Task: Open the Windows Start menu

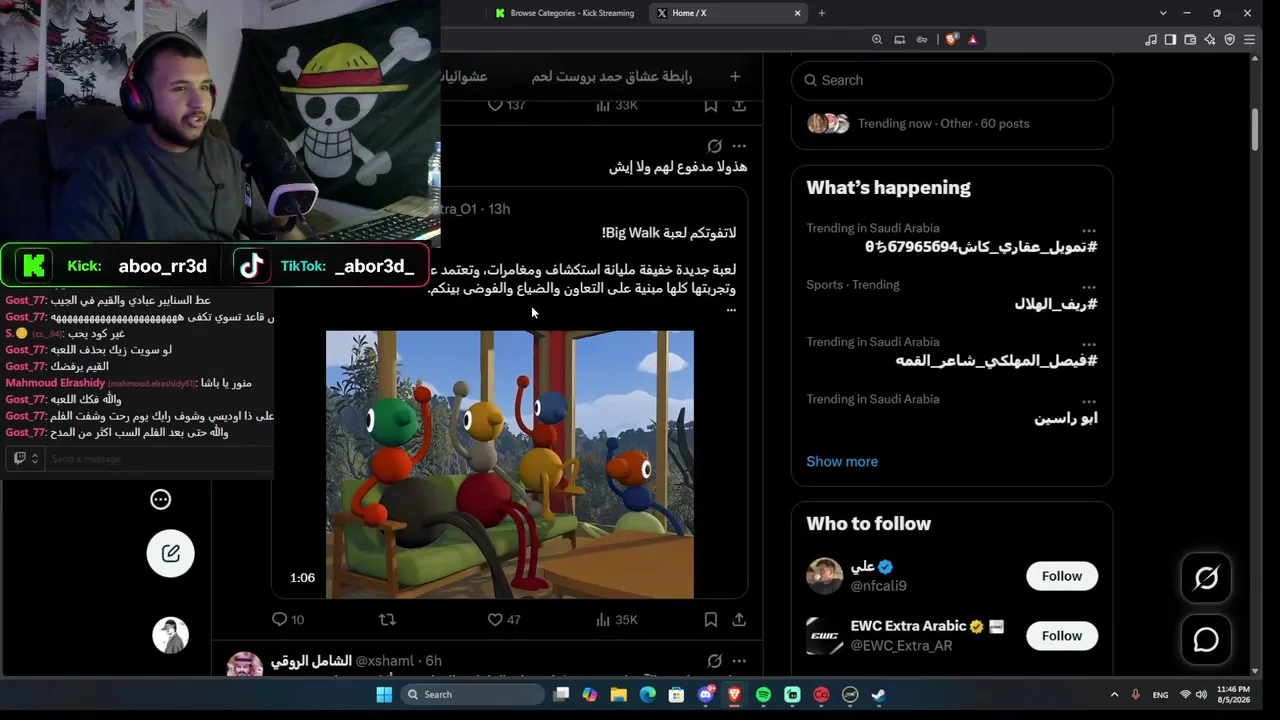Action: tap(384, 695)
